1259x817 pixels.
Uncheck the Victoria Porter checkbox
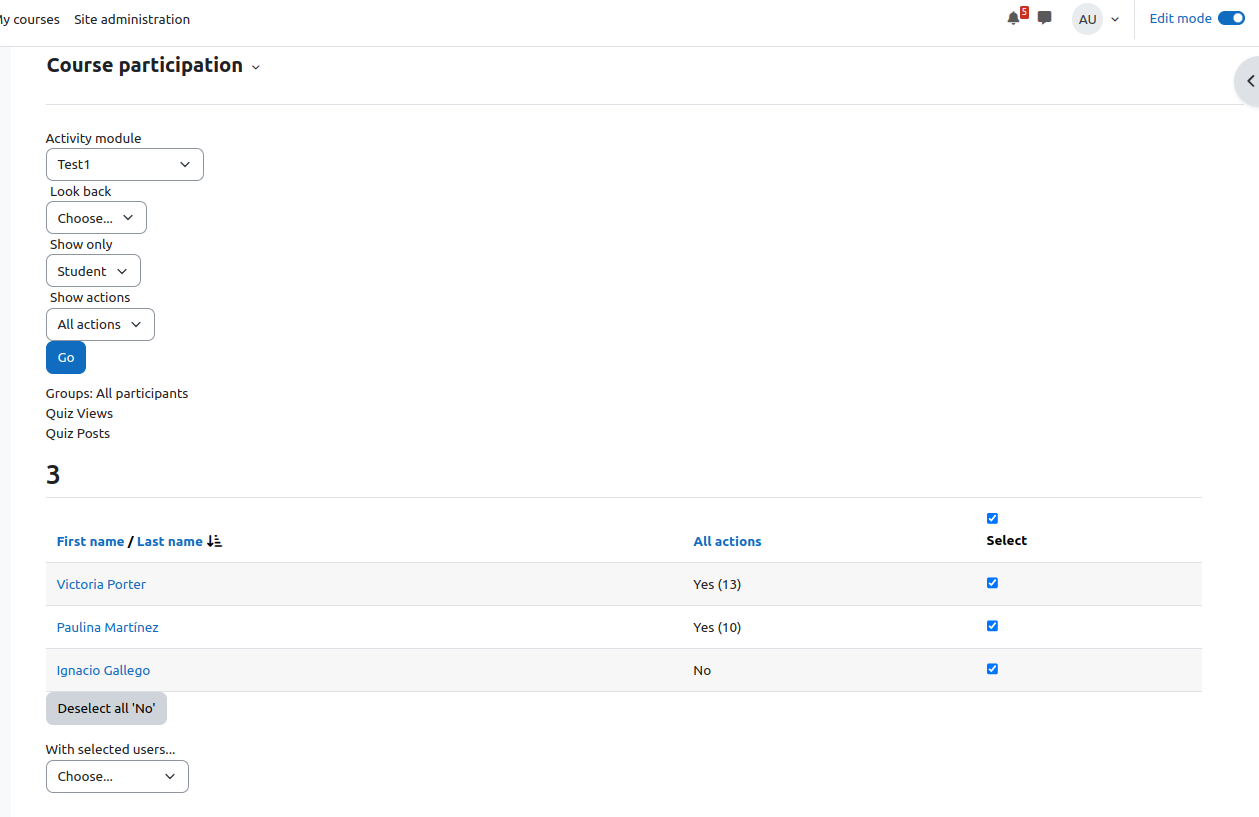point(992,583)
